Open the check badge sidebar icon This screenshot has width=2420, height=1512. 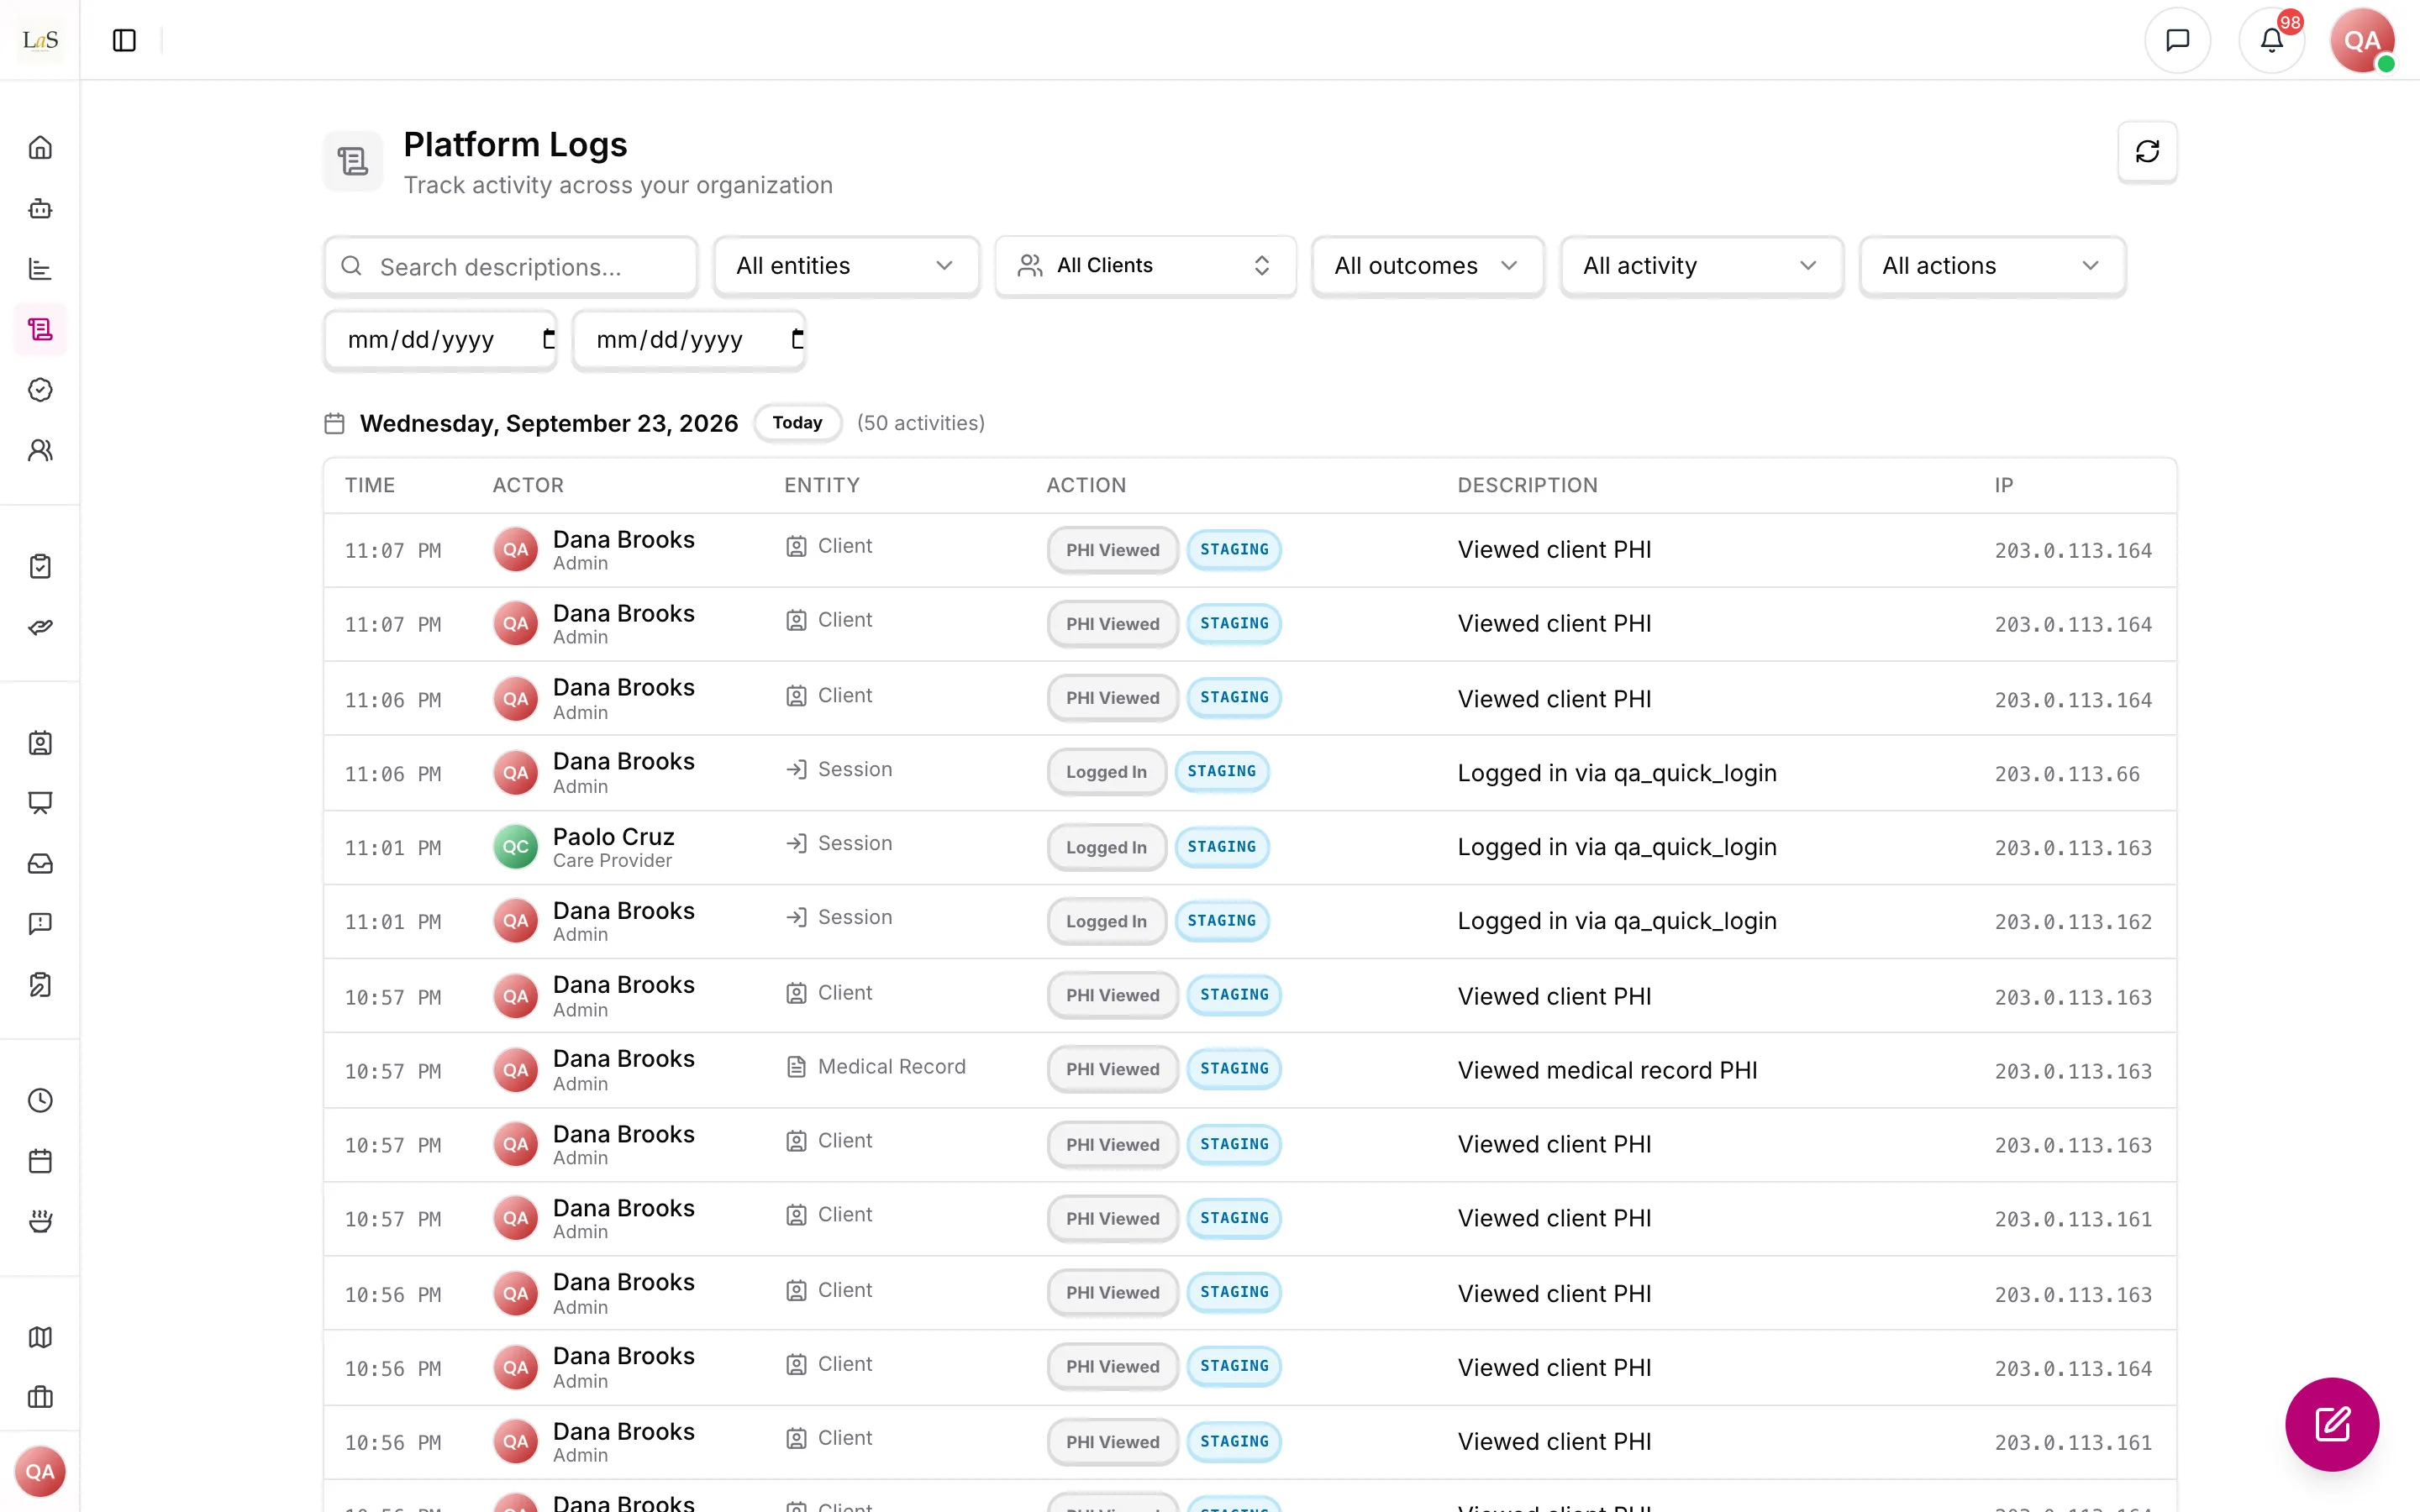[40, 390]
